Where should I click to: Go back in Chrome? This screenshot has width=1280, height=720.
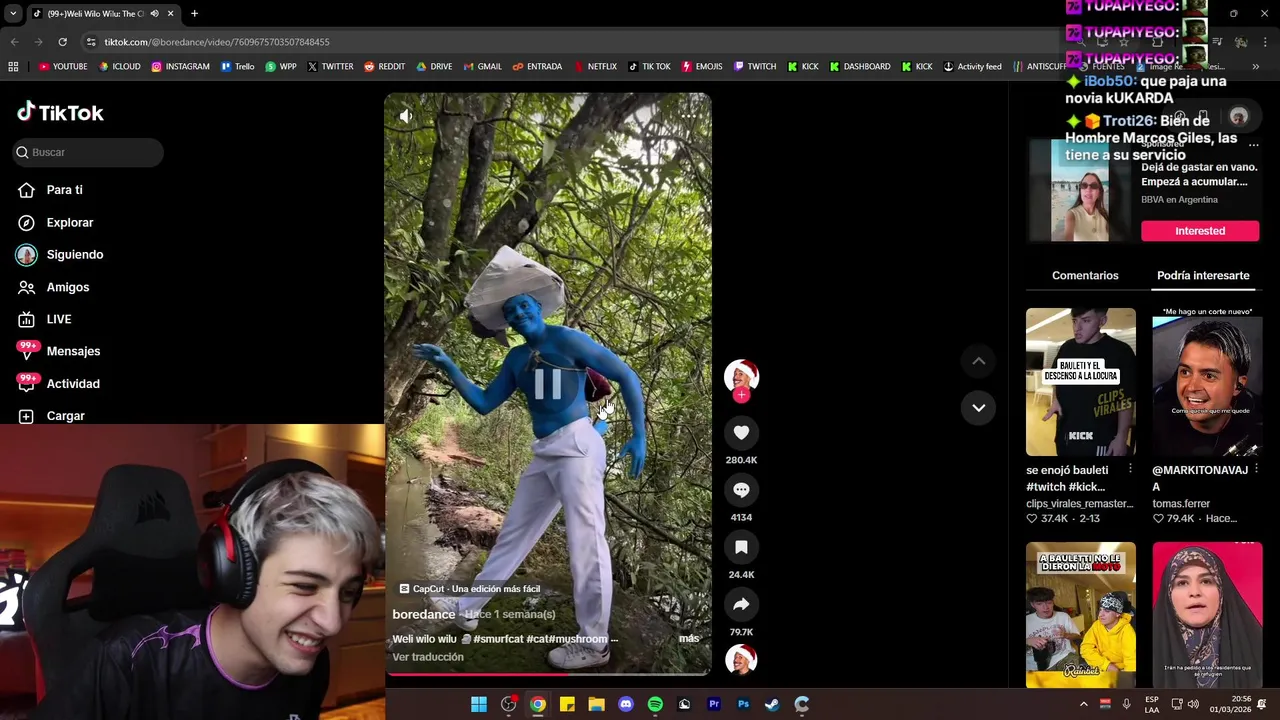tap(14, 42)
